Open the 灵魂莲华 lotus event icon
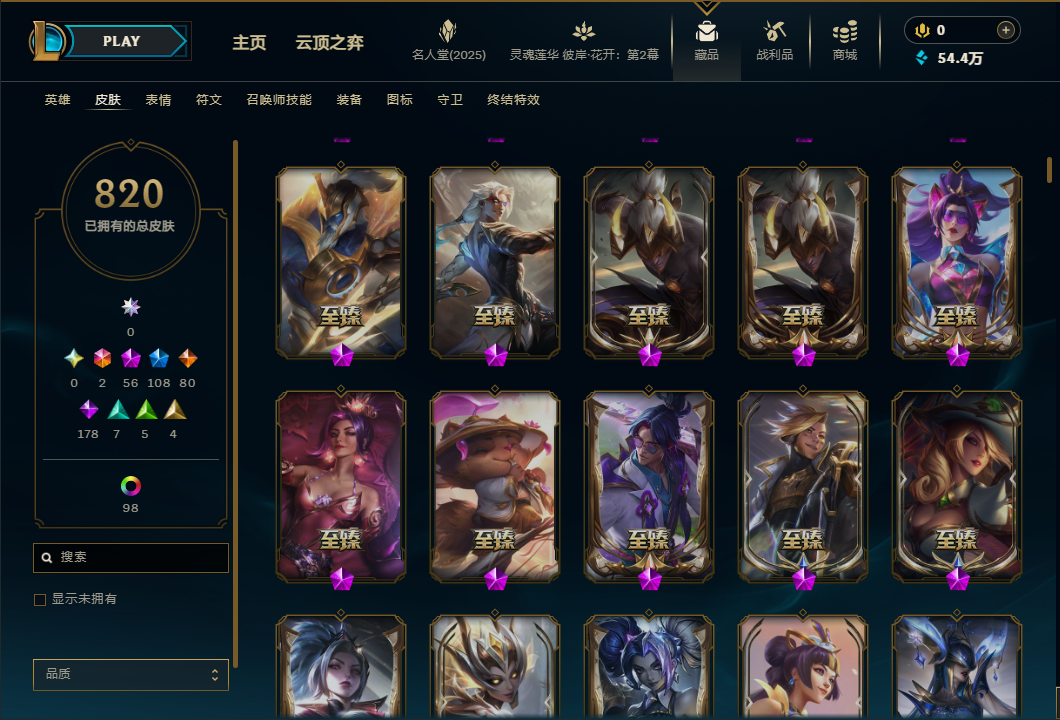Image resolution: width=1060 pixels, height=720 pixels. click(x=583, y=31)
